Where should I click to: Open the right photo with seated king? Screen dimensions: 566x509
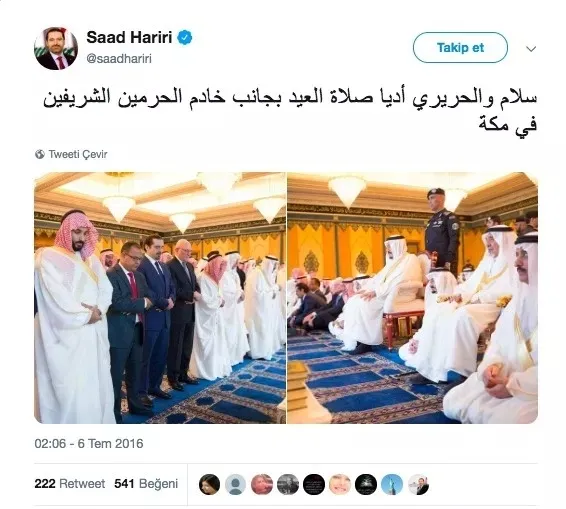pyautogui.click(x=413, y=298)
